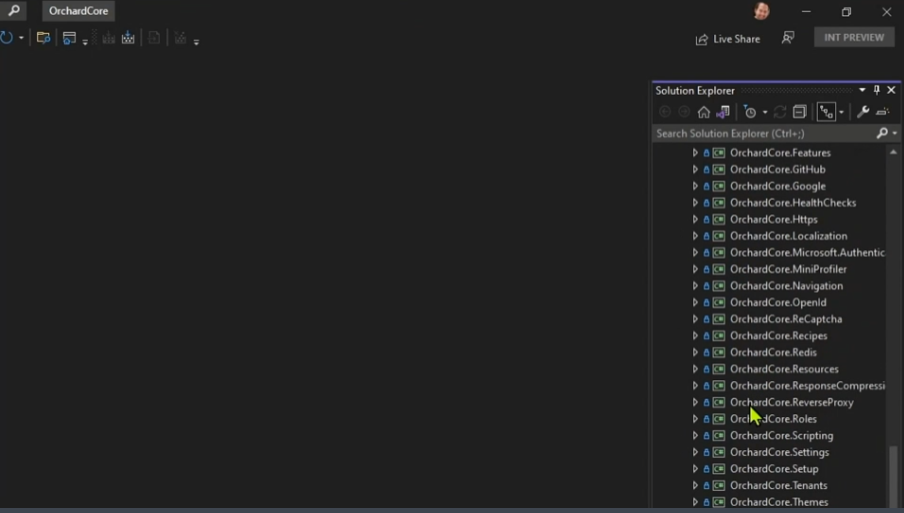Start a Live Share session
Viewport: 904px width, 513px height.
point(728,39)
